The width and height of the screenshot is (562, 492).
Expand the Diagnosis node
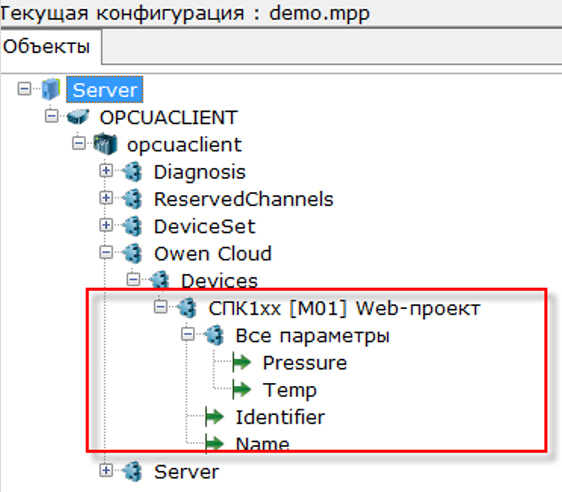click(x=106, y=171)
